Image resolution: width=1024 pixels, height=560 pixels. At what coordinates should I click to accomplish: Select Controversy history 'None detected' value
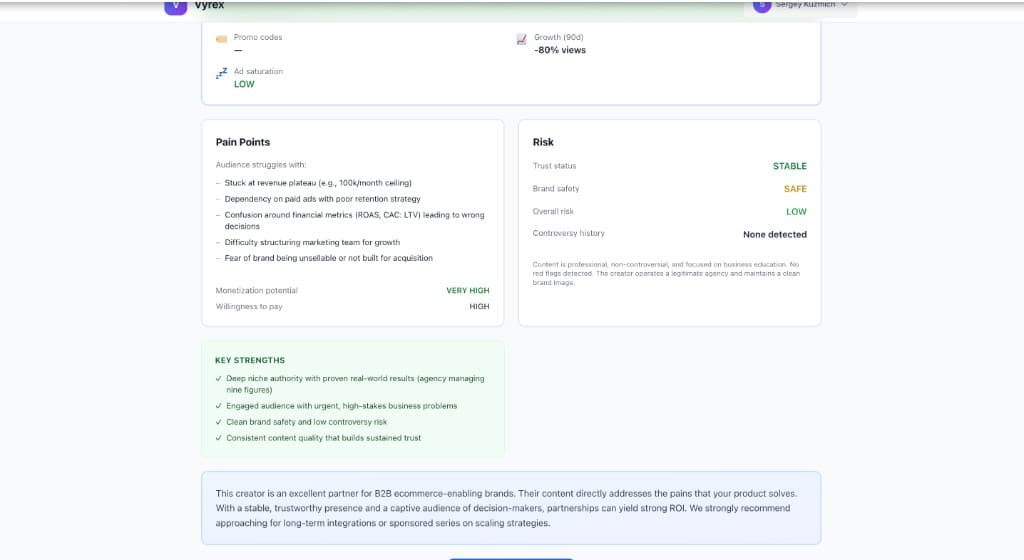pyautogui.click(x=775, y=234)
